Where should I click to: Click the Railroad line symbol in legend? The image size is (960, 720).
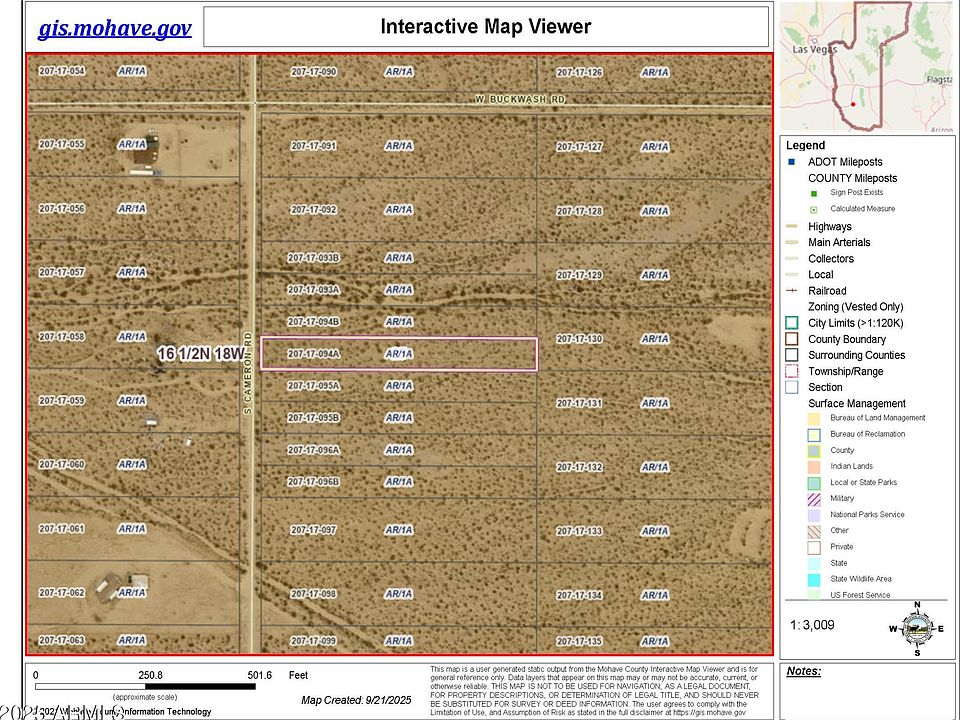coord(791,291)
